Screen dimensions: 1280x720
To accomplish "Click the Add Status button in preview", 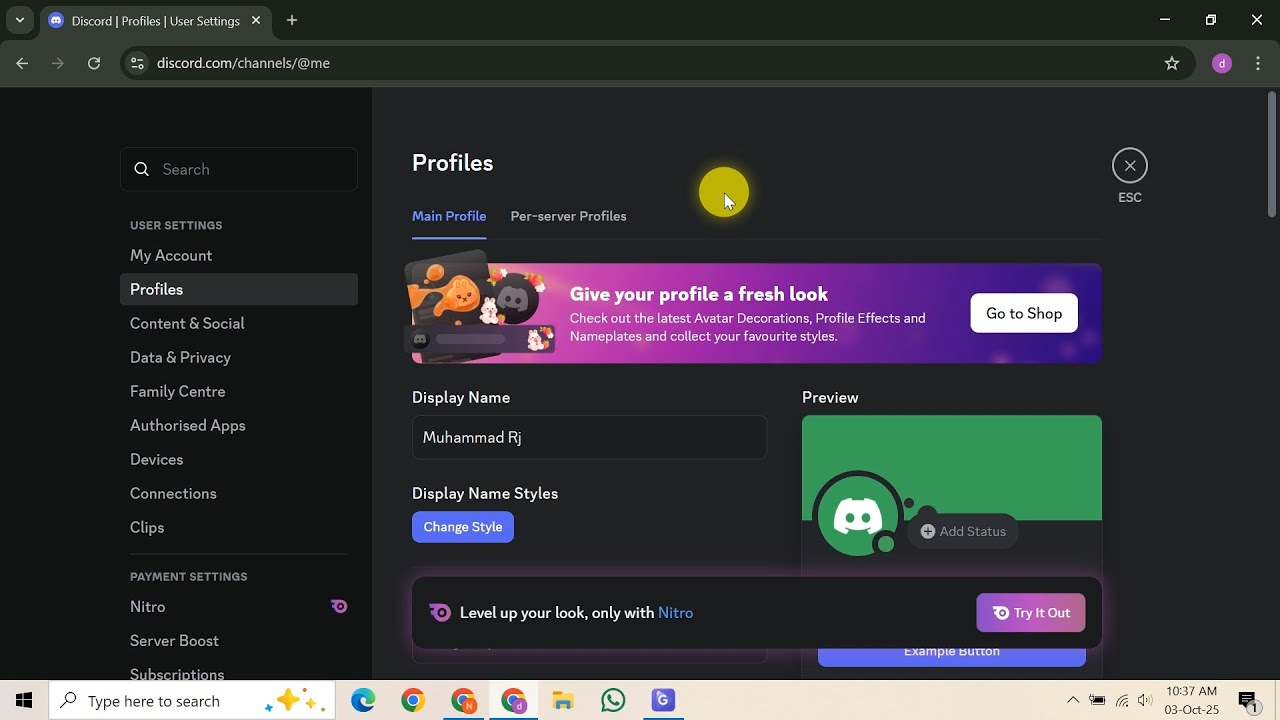I will 964,531.
